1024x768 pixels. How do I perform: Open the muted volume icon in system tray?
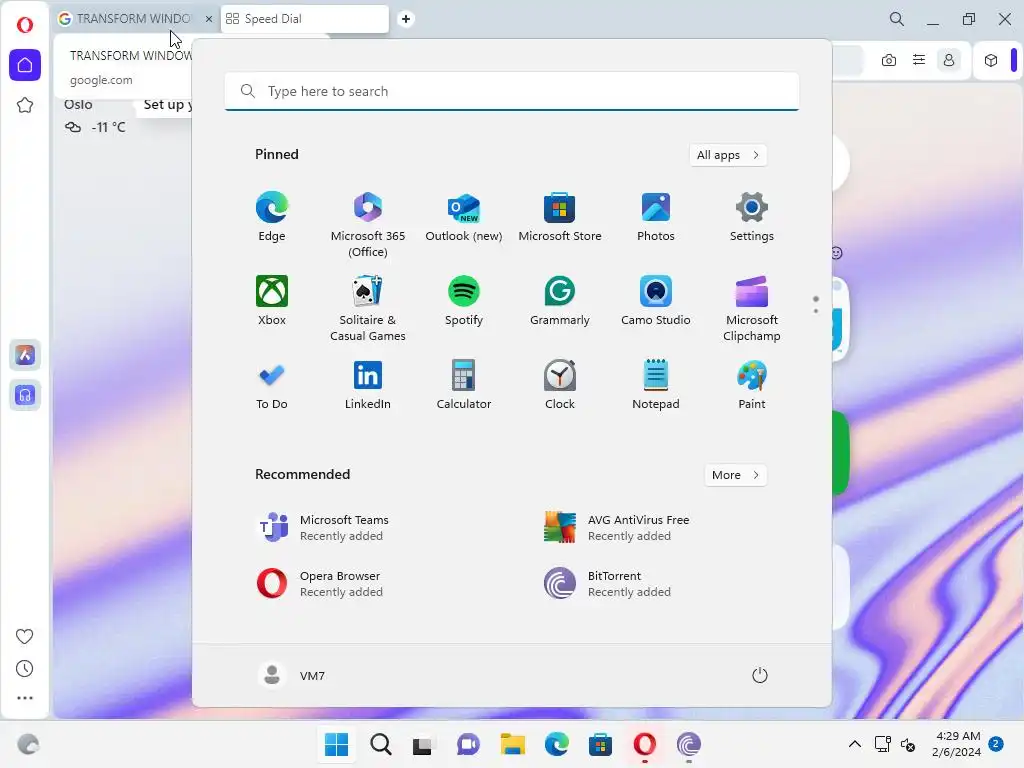tap(908, 744)
